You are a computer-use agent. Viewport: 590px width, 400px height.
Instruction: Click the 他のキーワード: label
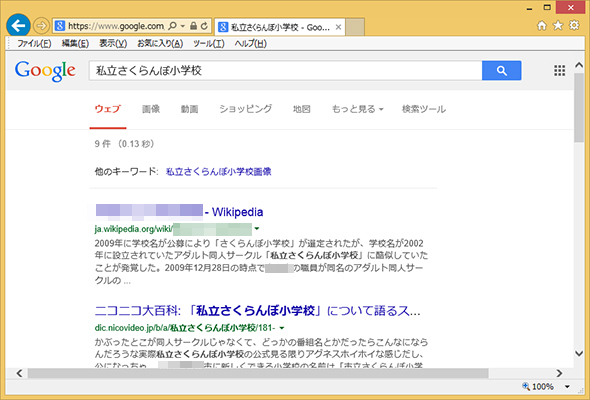tap(126, 172)
